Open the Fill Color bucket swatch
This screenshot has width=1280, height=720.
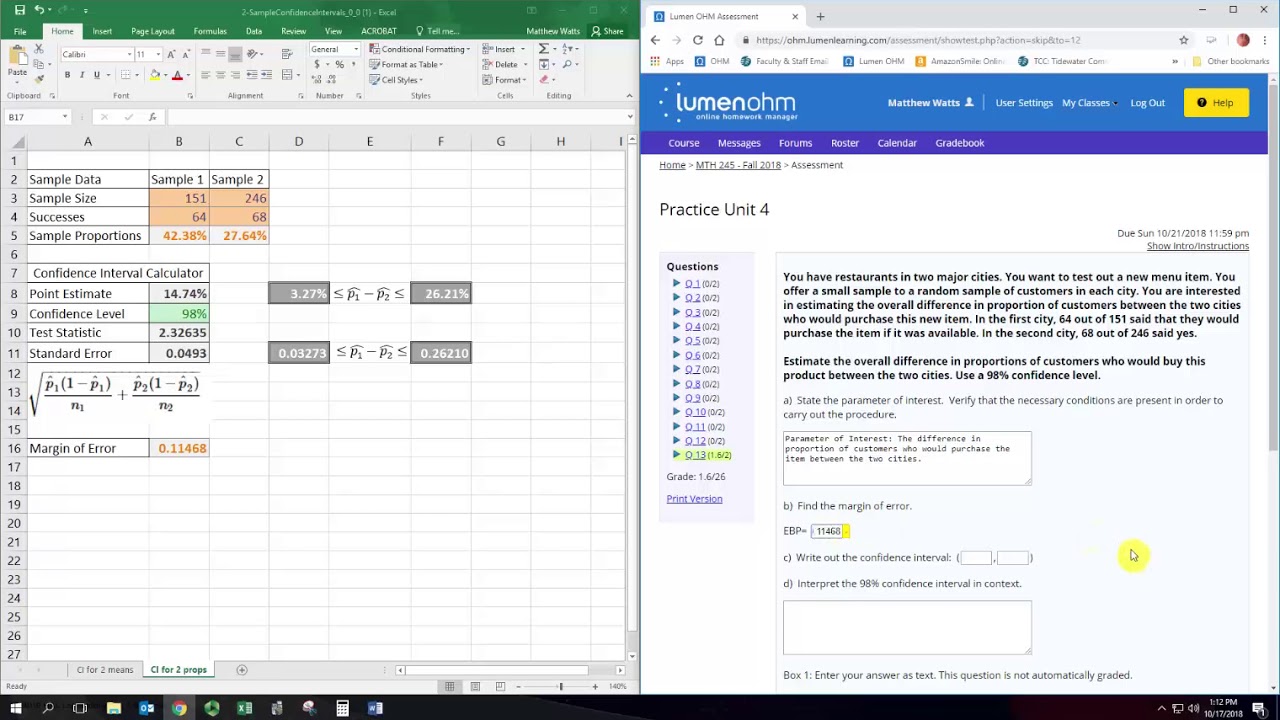pyautogui.click(x=154, y=75)
